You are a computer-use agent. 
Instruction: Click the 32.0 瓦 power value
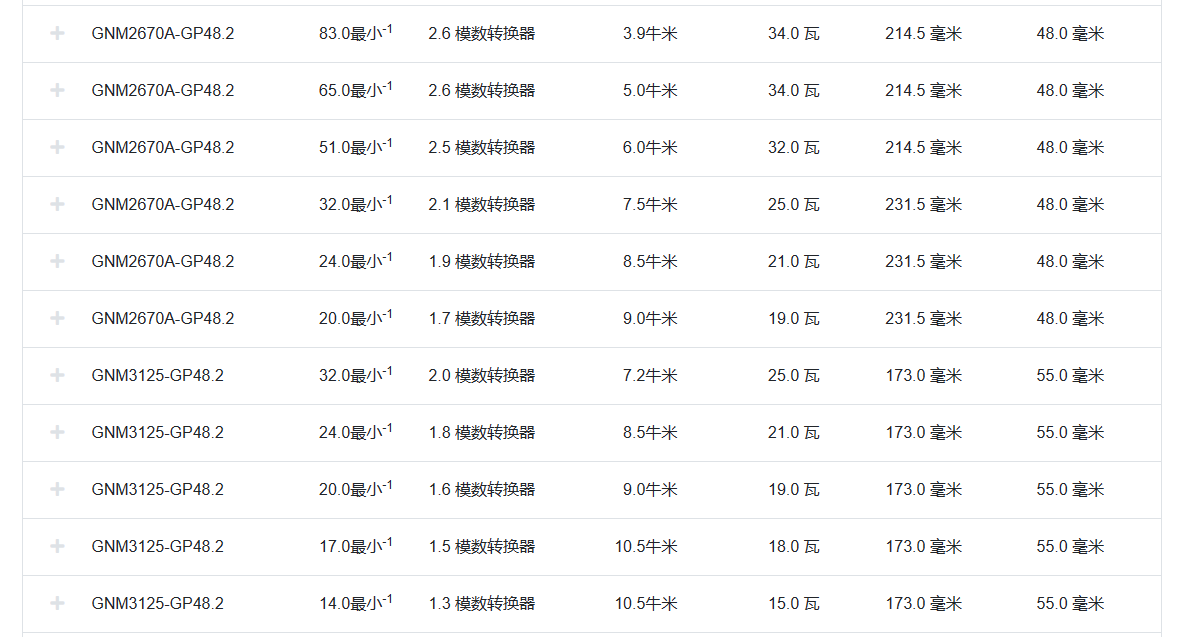click(x=793, y=148)
